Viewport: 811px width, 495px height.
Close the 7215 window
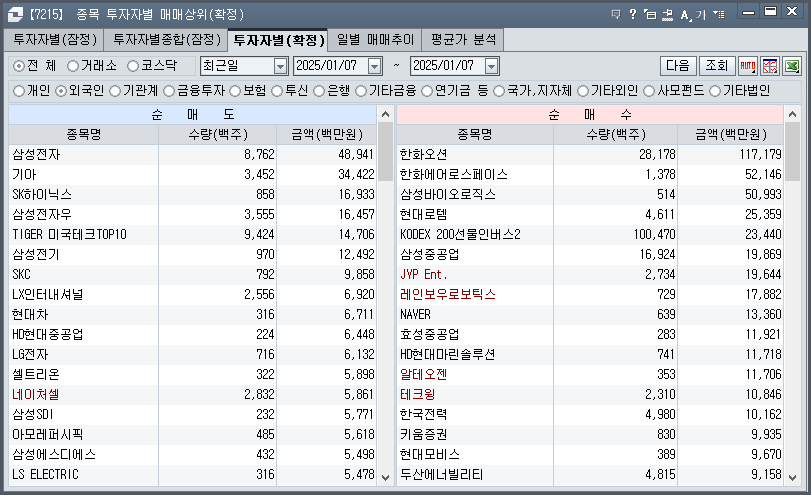coord(792,11)
